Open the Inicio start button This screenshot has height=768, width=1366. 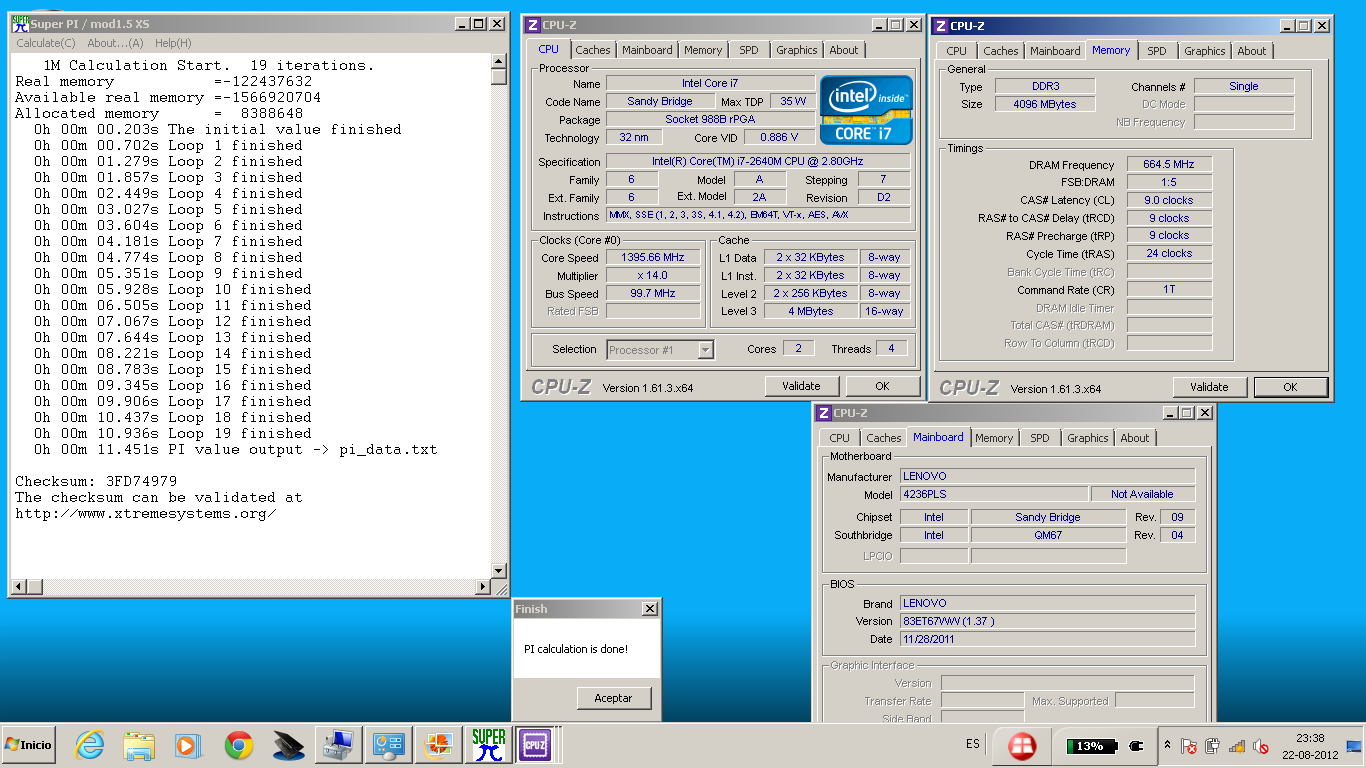pyautogui.click(x=29, y=745)
